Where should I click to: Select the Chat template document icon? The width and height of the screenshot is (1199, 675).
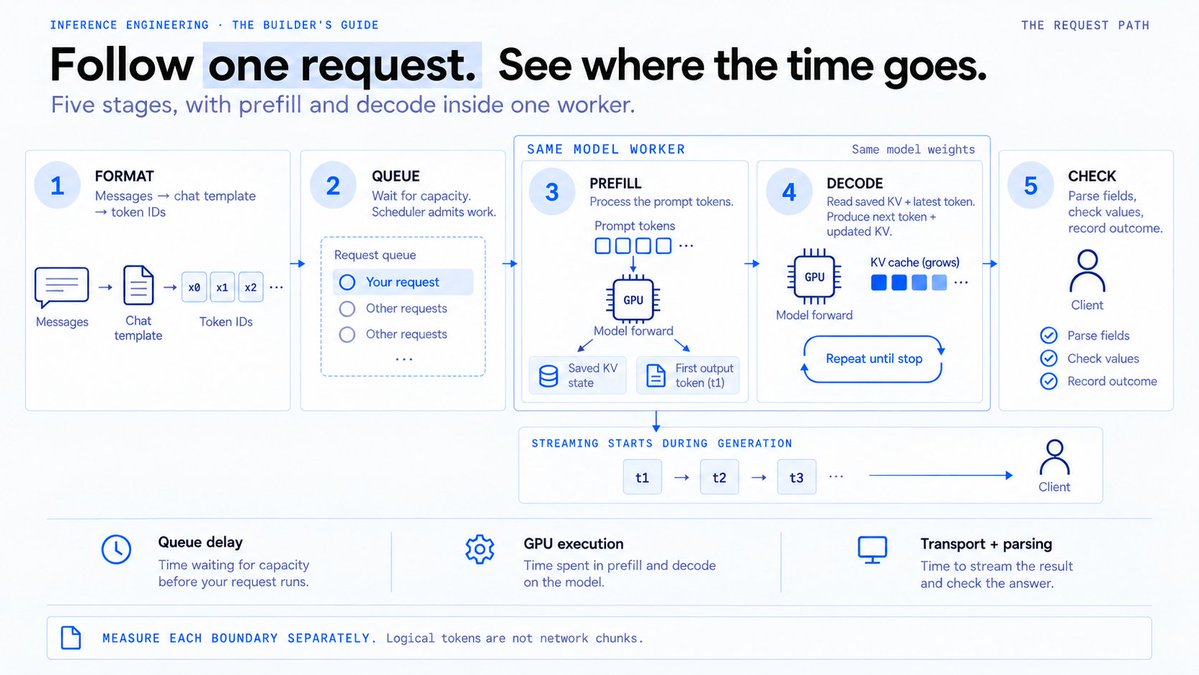point(138,286)
